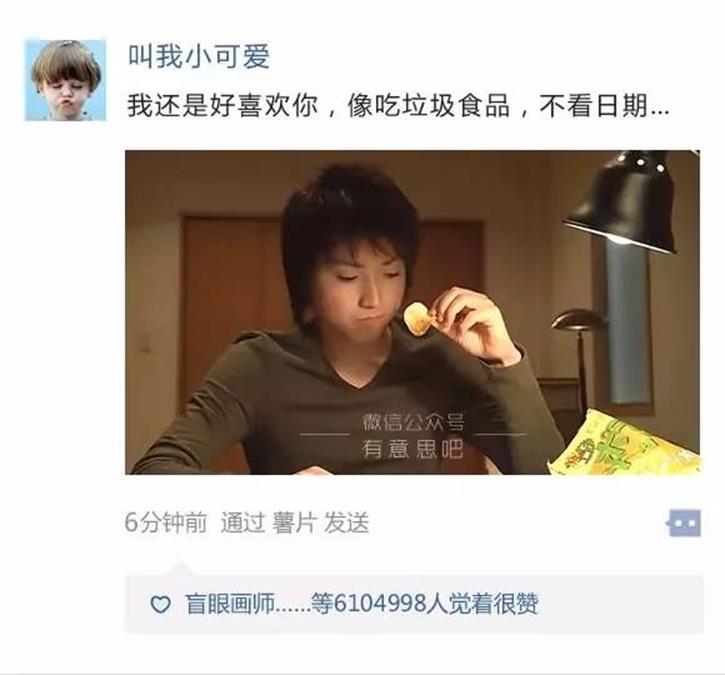Open profile picture of 叫我小可爱

point(65,80)
